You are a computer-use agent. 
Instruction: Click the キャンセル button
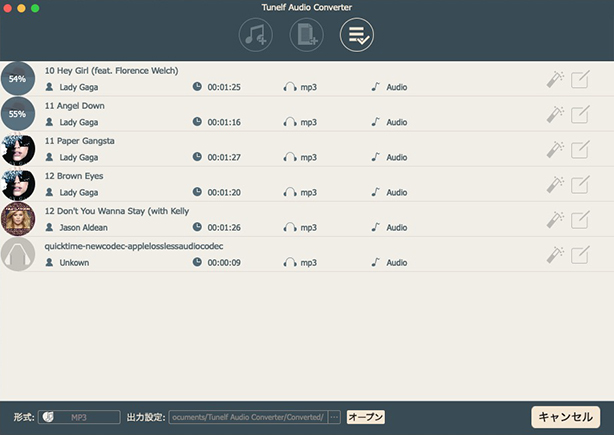565,417
